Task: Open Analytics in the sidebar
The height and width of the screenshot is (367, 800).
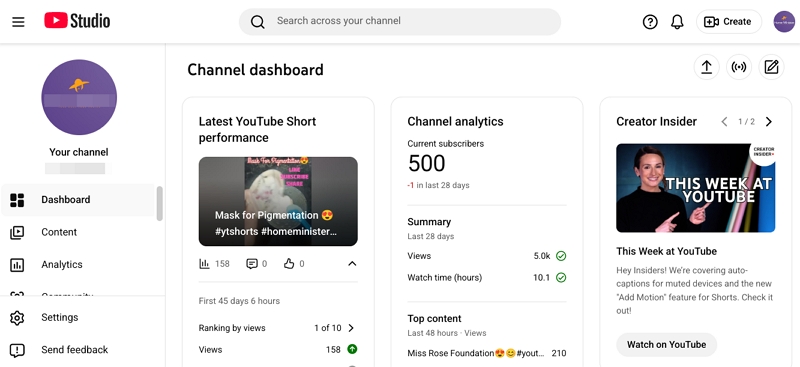Action: click(78, 264)
